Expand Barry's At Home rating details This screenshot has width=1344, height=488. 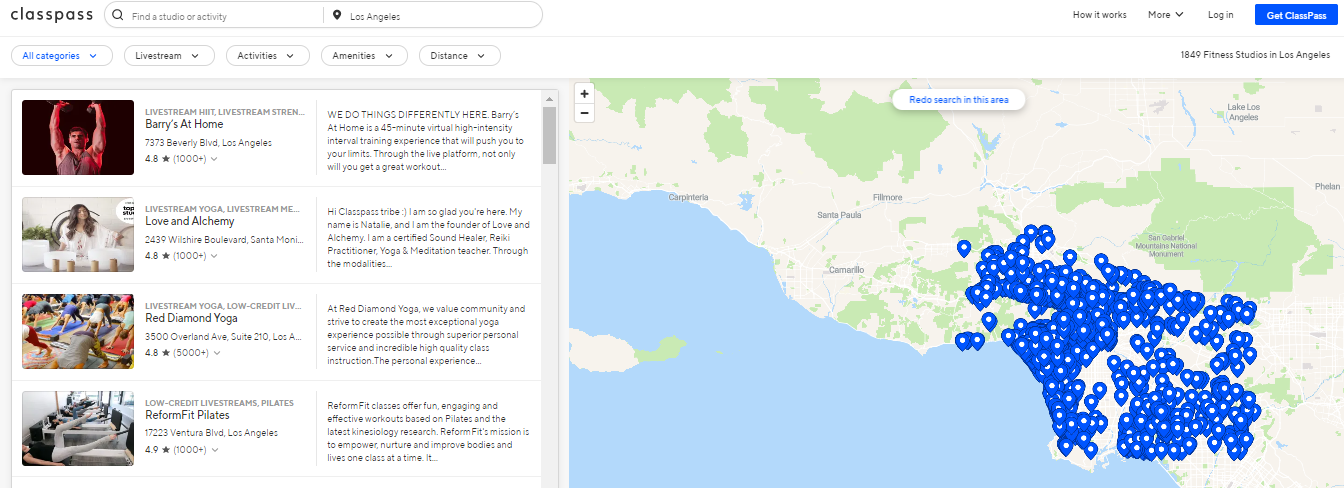214,159
